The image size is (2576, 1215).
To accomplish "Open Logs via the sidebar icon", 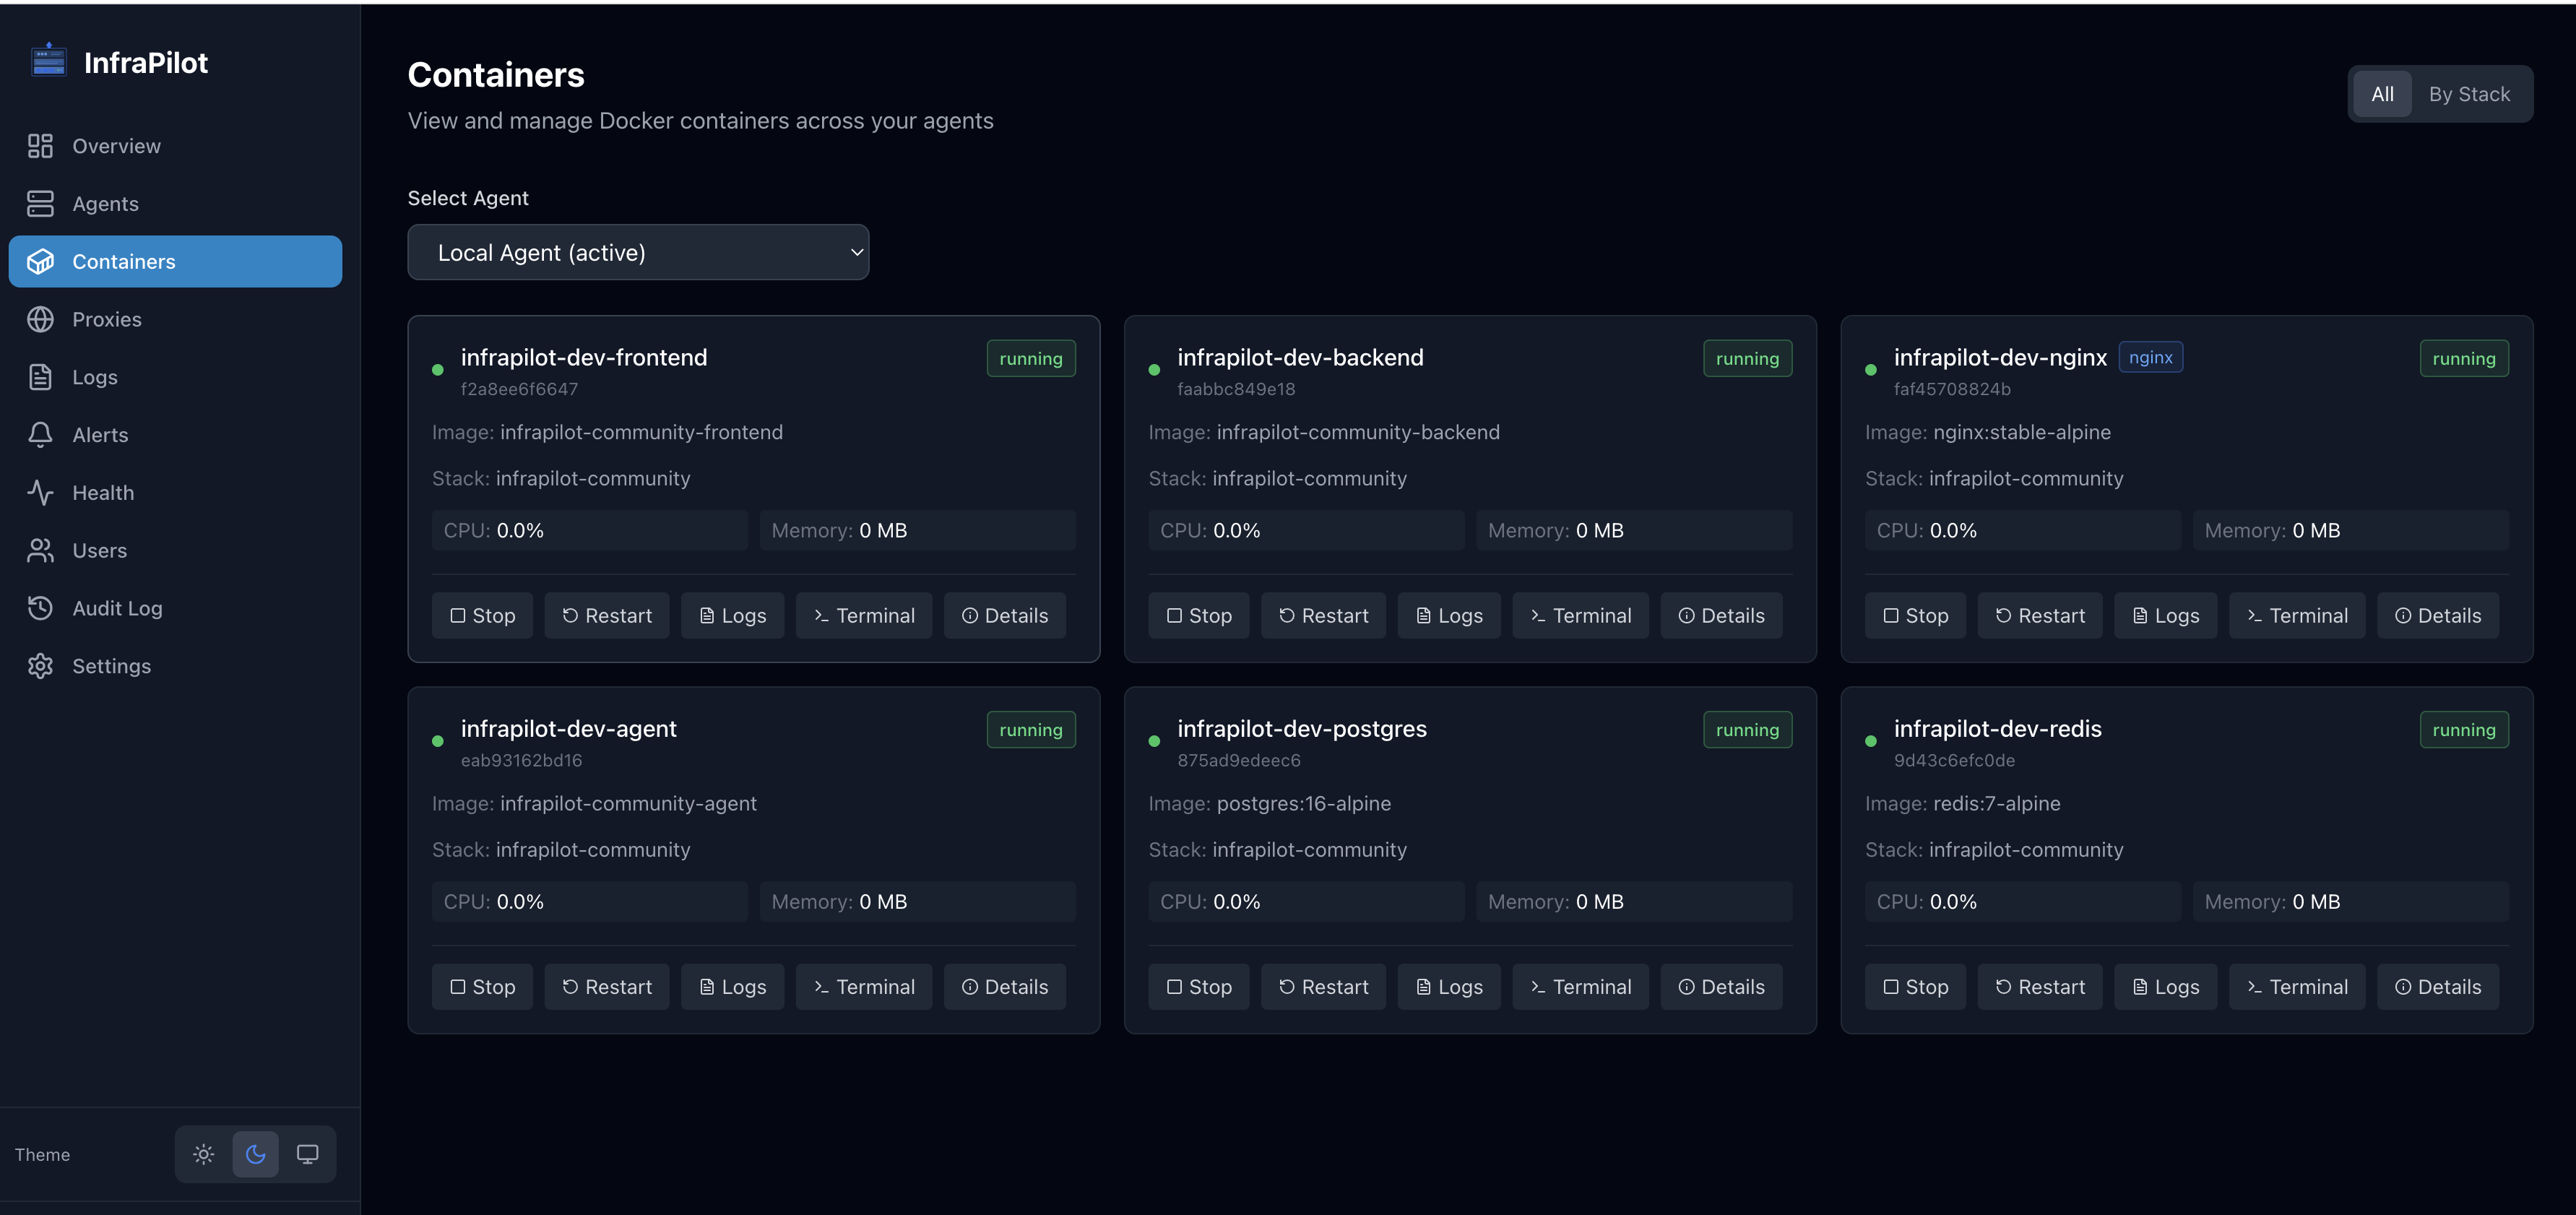I will click(x=40, y=377).
